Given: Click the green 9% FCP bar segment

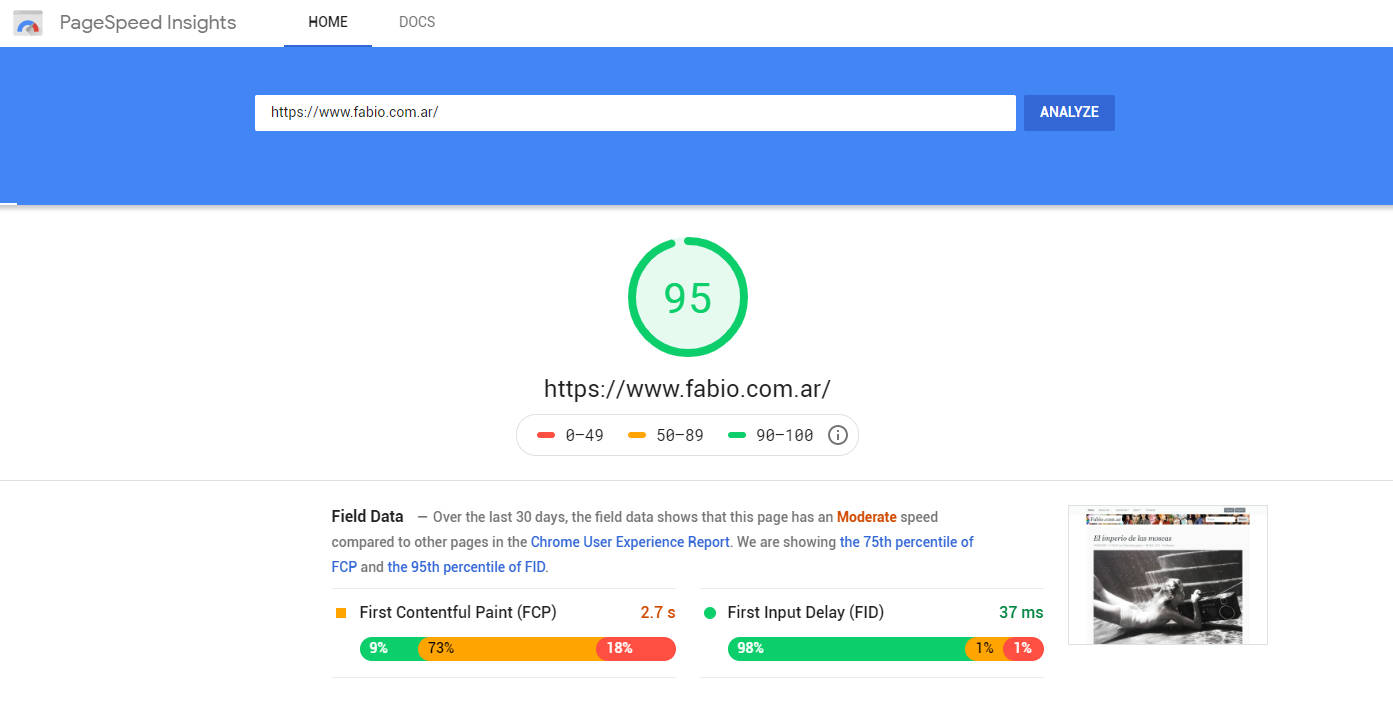Looking at the screenshot, I should (389, 648).
